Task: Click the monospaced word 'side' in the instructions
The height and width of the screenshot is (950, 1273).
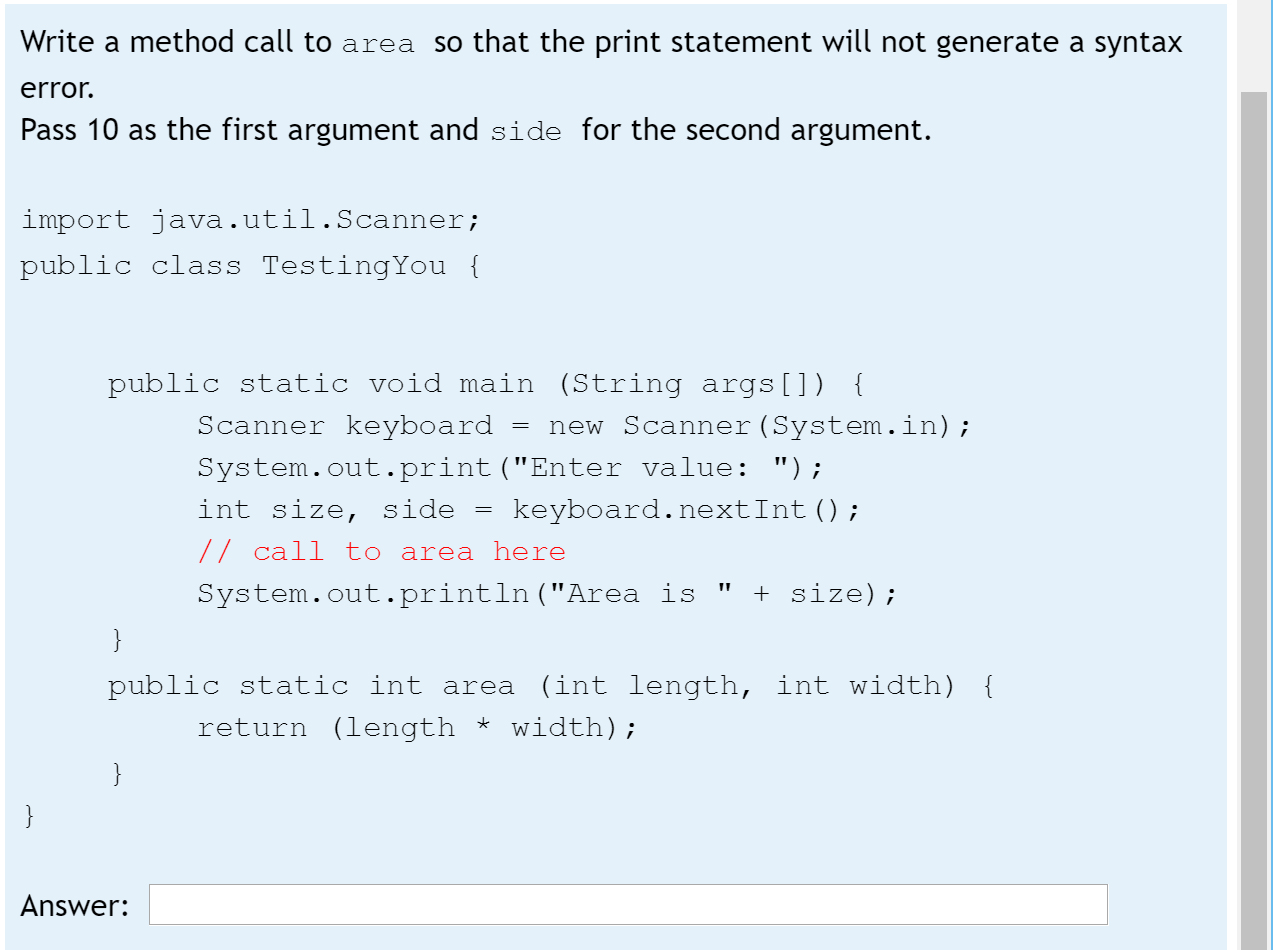Action: pyautogui.click(x=526, y=132)
